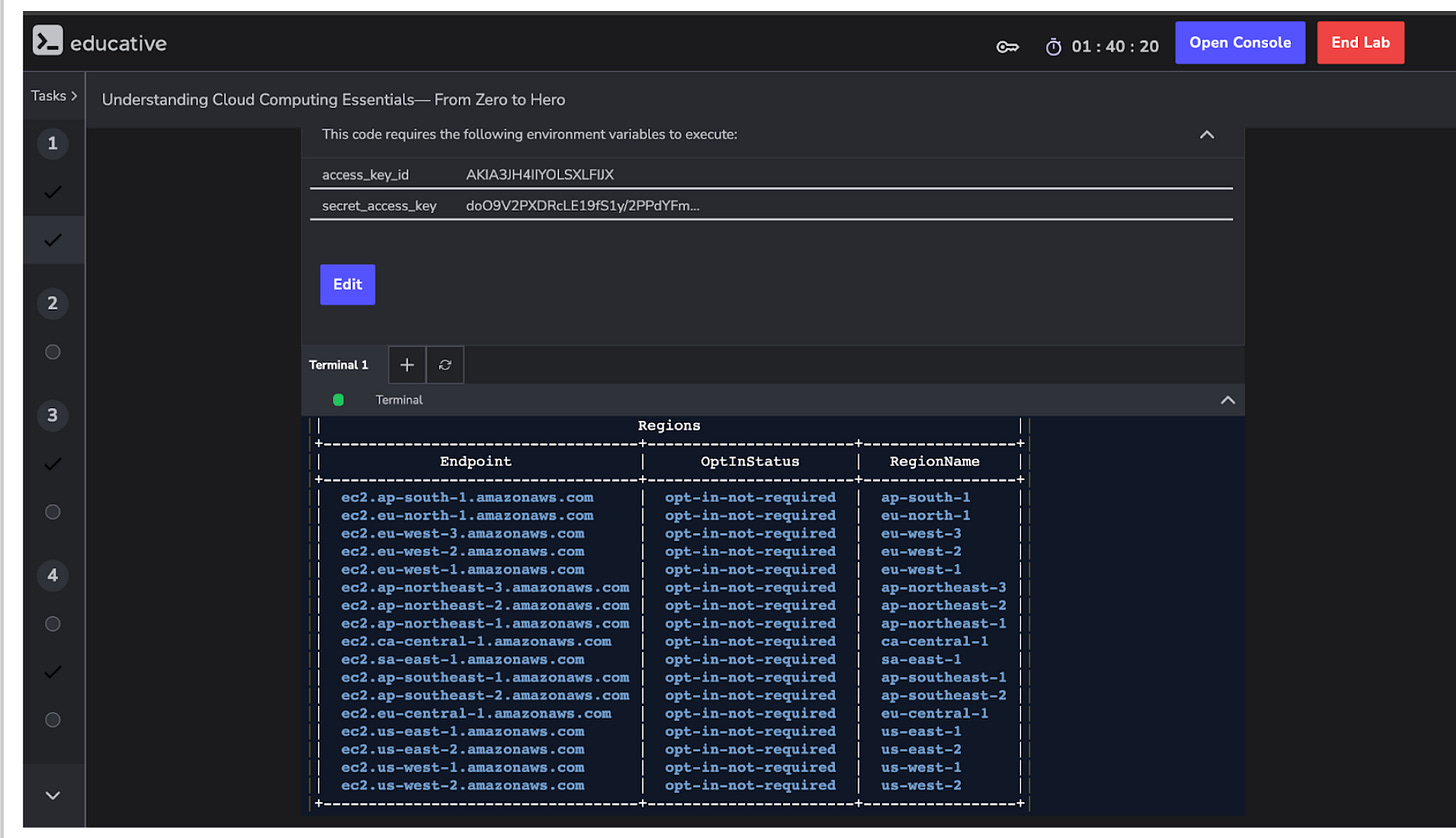Viewport: 1456px width, 838px height.
Task: Click ec2.ap-southeast-2.amazonaws.com endpoint
Action: click(x=485, y=696)
